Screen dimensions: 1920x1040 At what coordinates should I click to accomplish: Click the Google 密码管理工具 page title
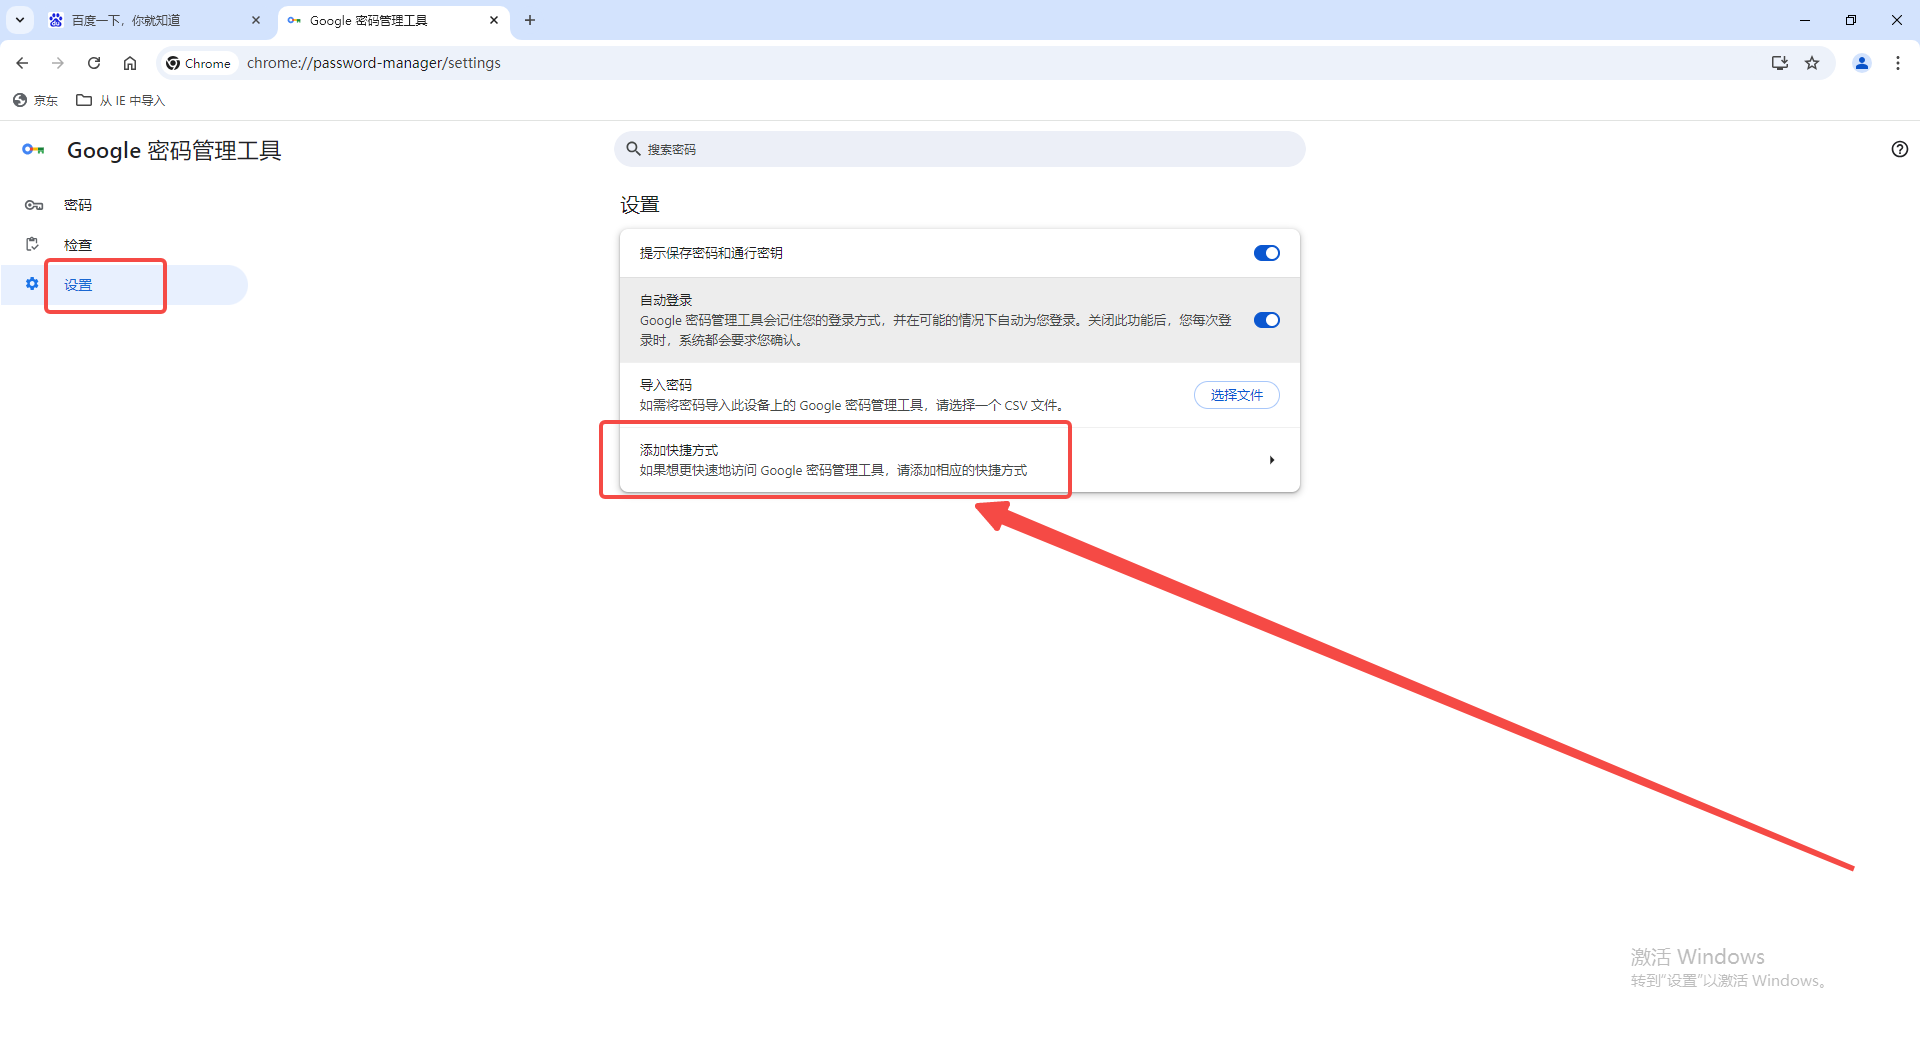pyautogui.click(x=174, y=150)
